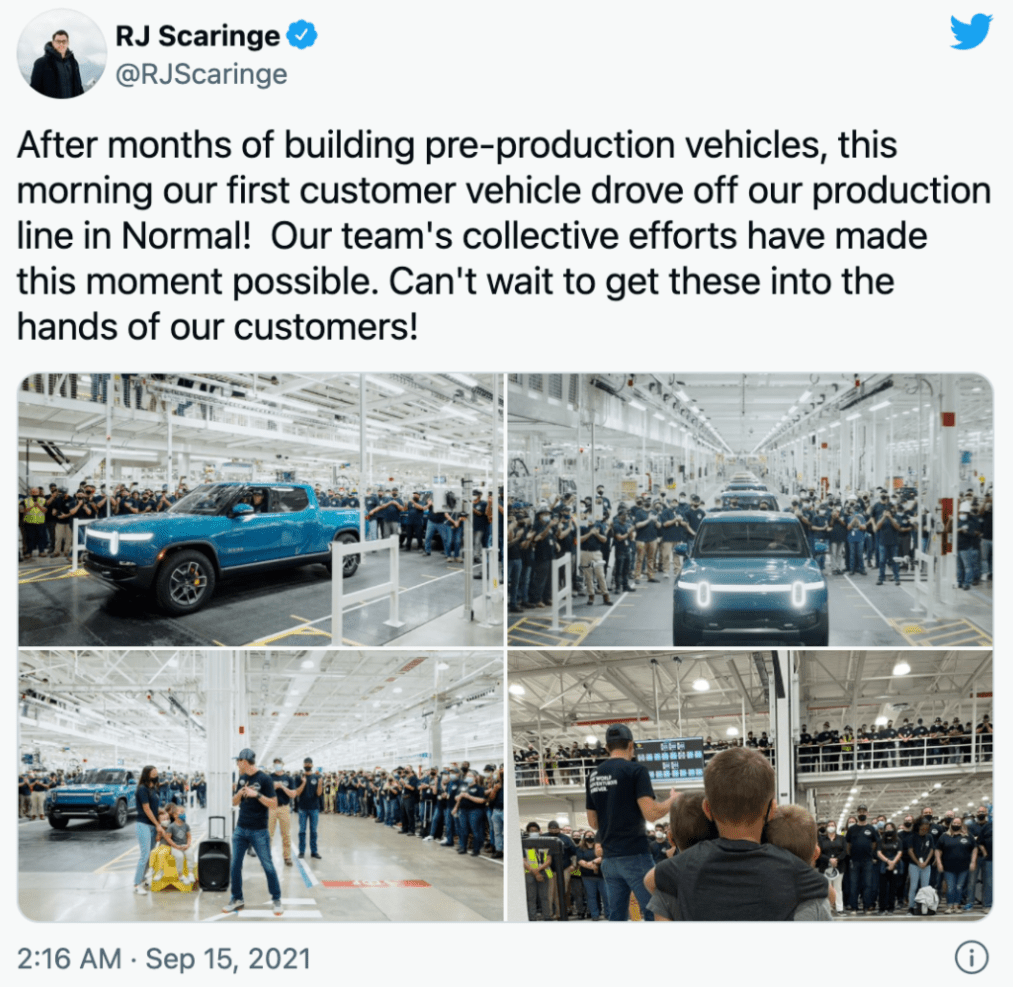Open the top-right photo of truck facing camera

pos(750,509)
